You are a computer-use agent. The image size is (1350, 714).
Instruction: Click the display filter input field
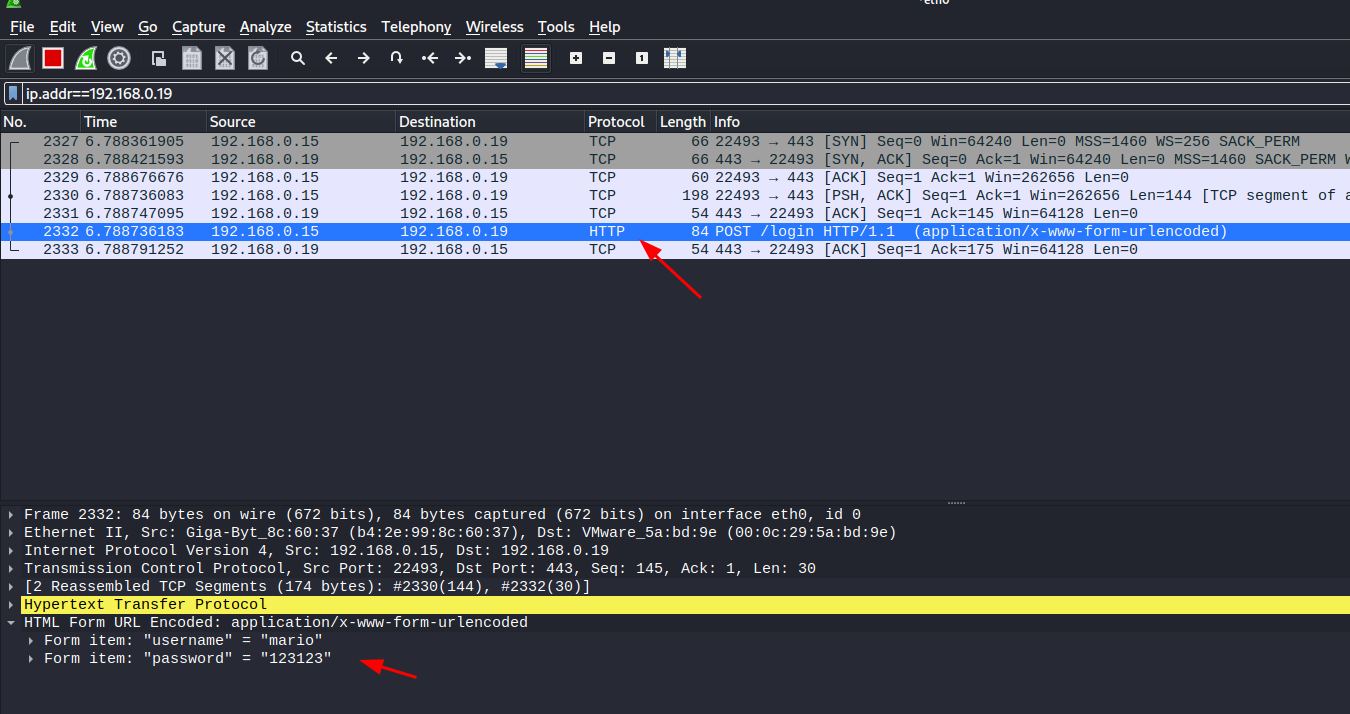[x=686, y=94]
